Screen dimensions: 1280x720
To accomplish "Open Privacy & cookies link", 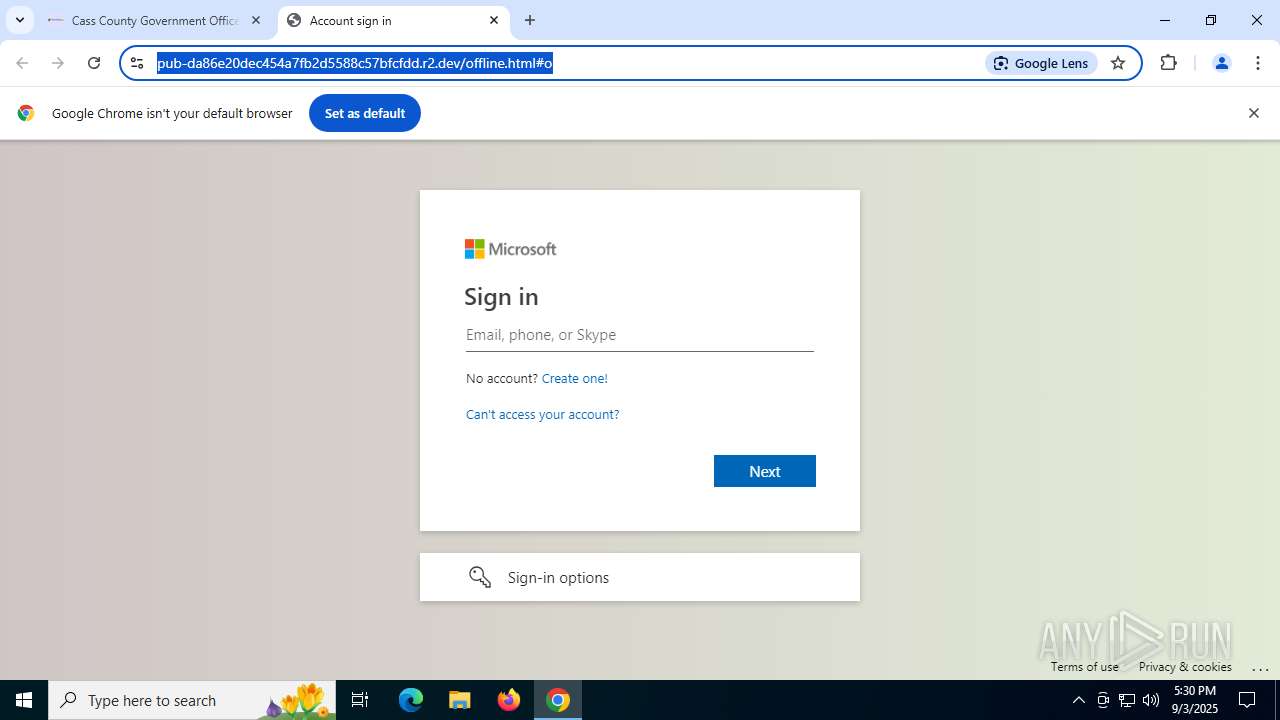I will 1185,667.
